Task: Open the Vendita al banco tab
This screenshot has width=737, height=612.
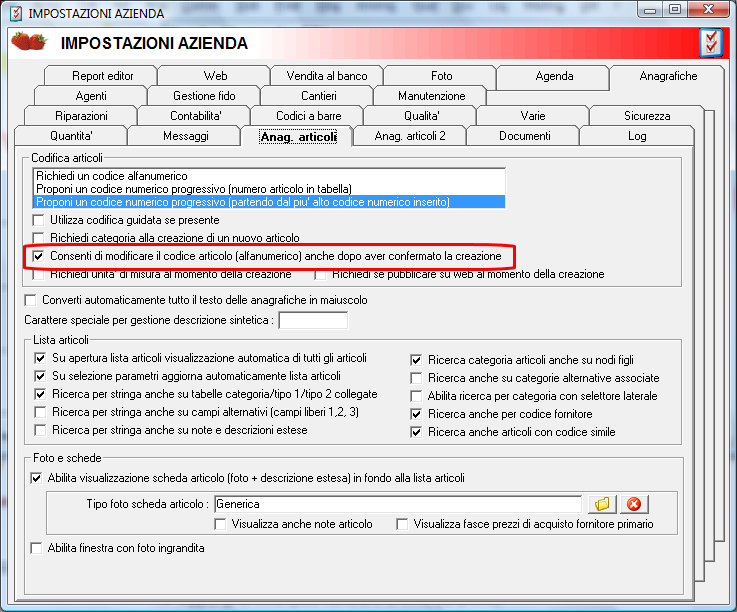Action: (x=327, y=76)
